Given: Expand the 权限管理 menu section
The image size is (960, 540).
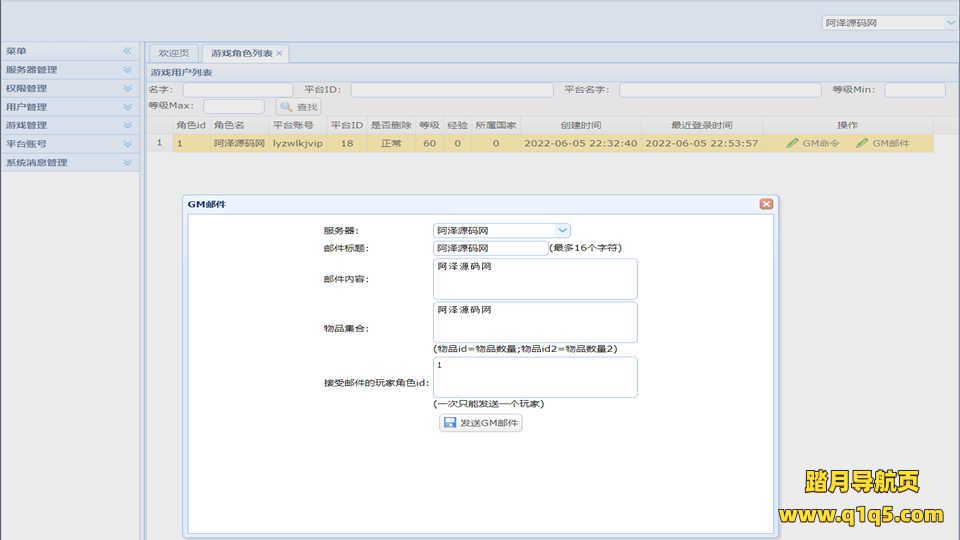Looking at the screenshot, I should [127, 88].
